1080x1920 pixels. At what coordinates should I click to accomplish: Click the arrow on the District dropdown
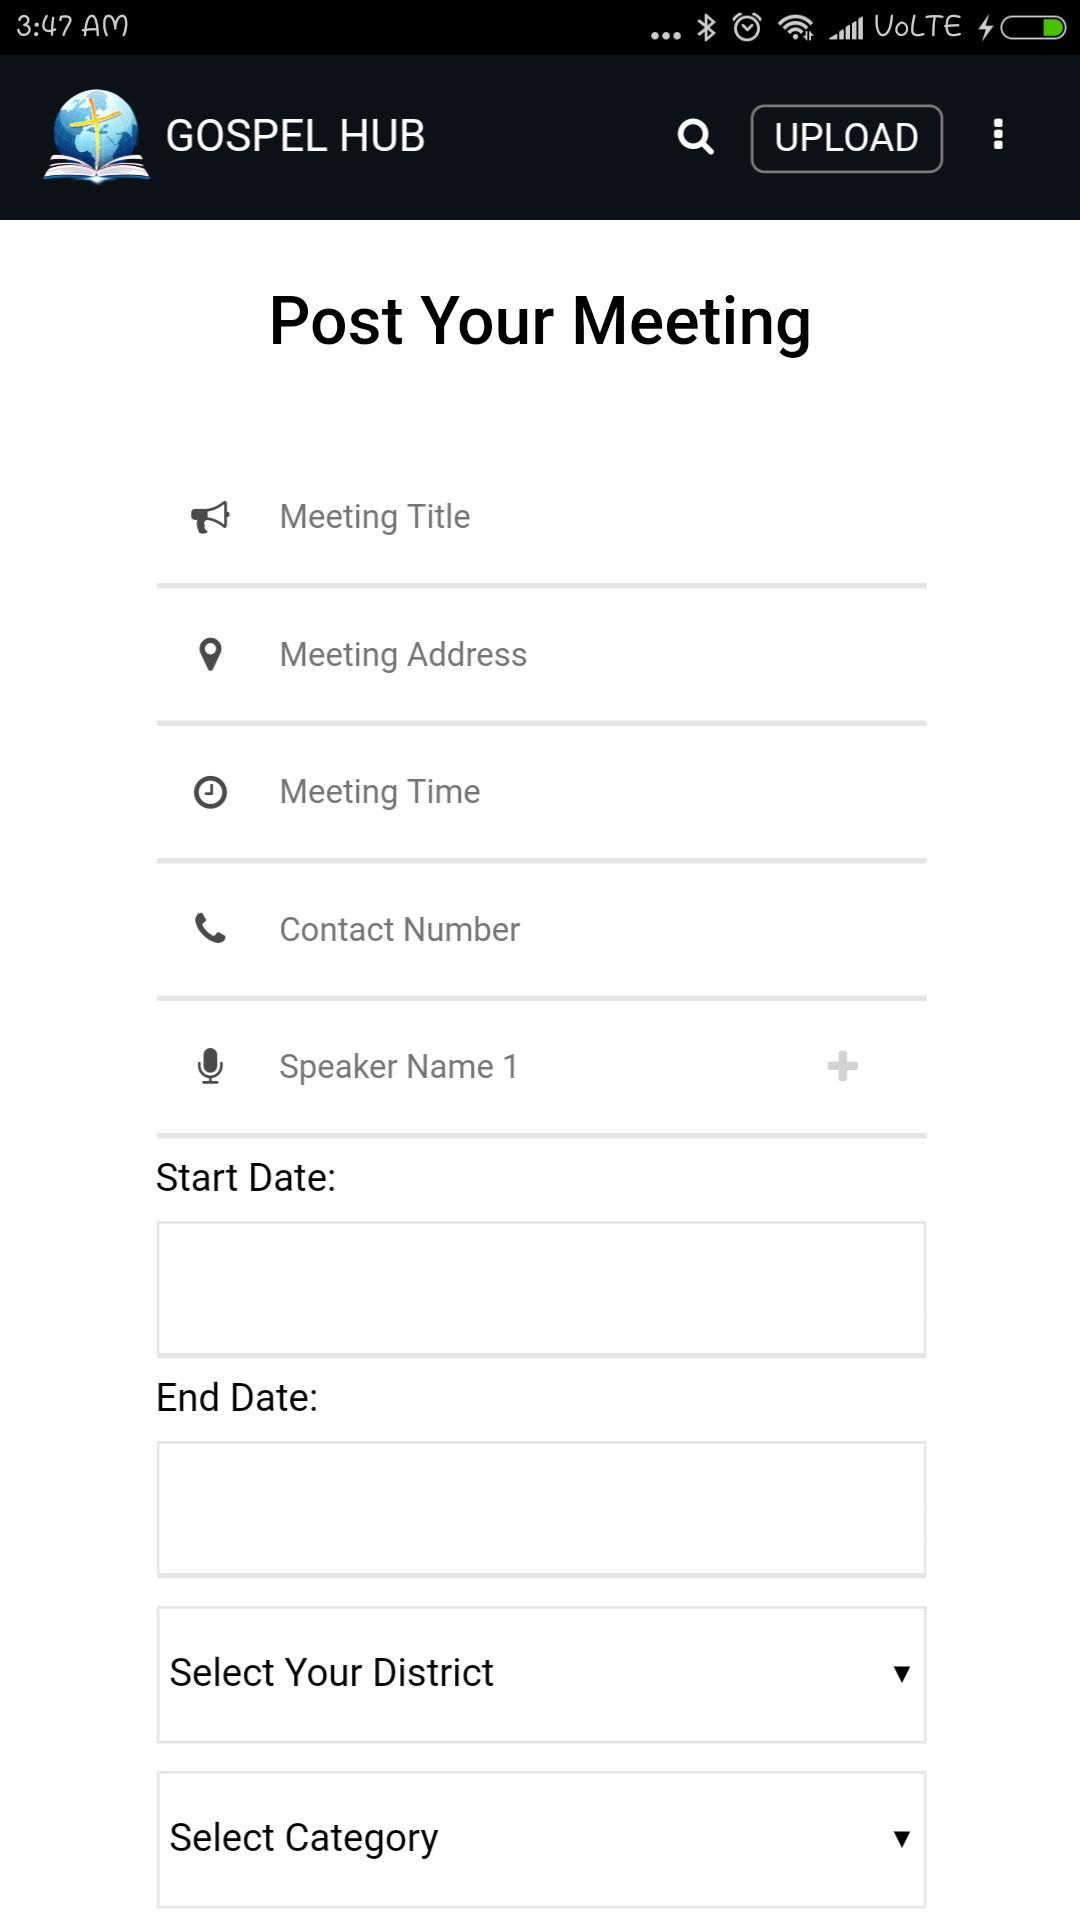click(901, 1674)
